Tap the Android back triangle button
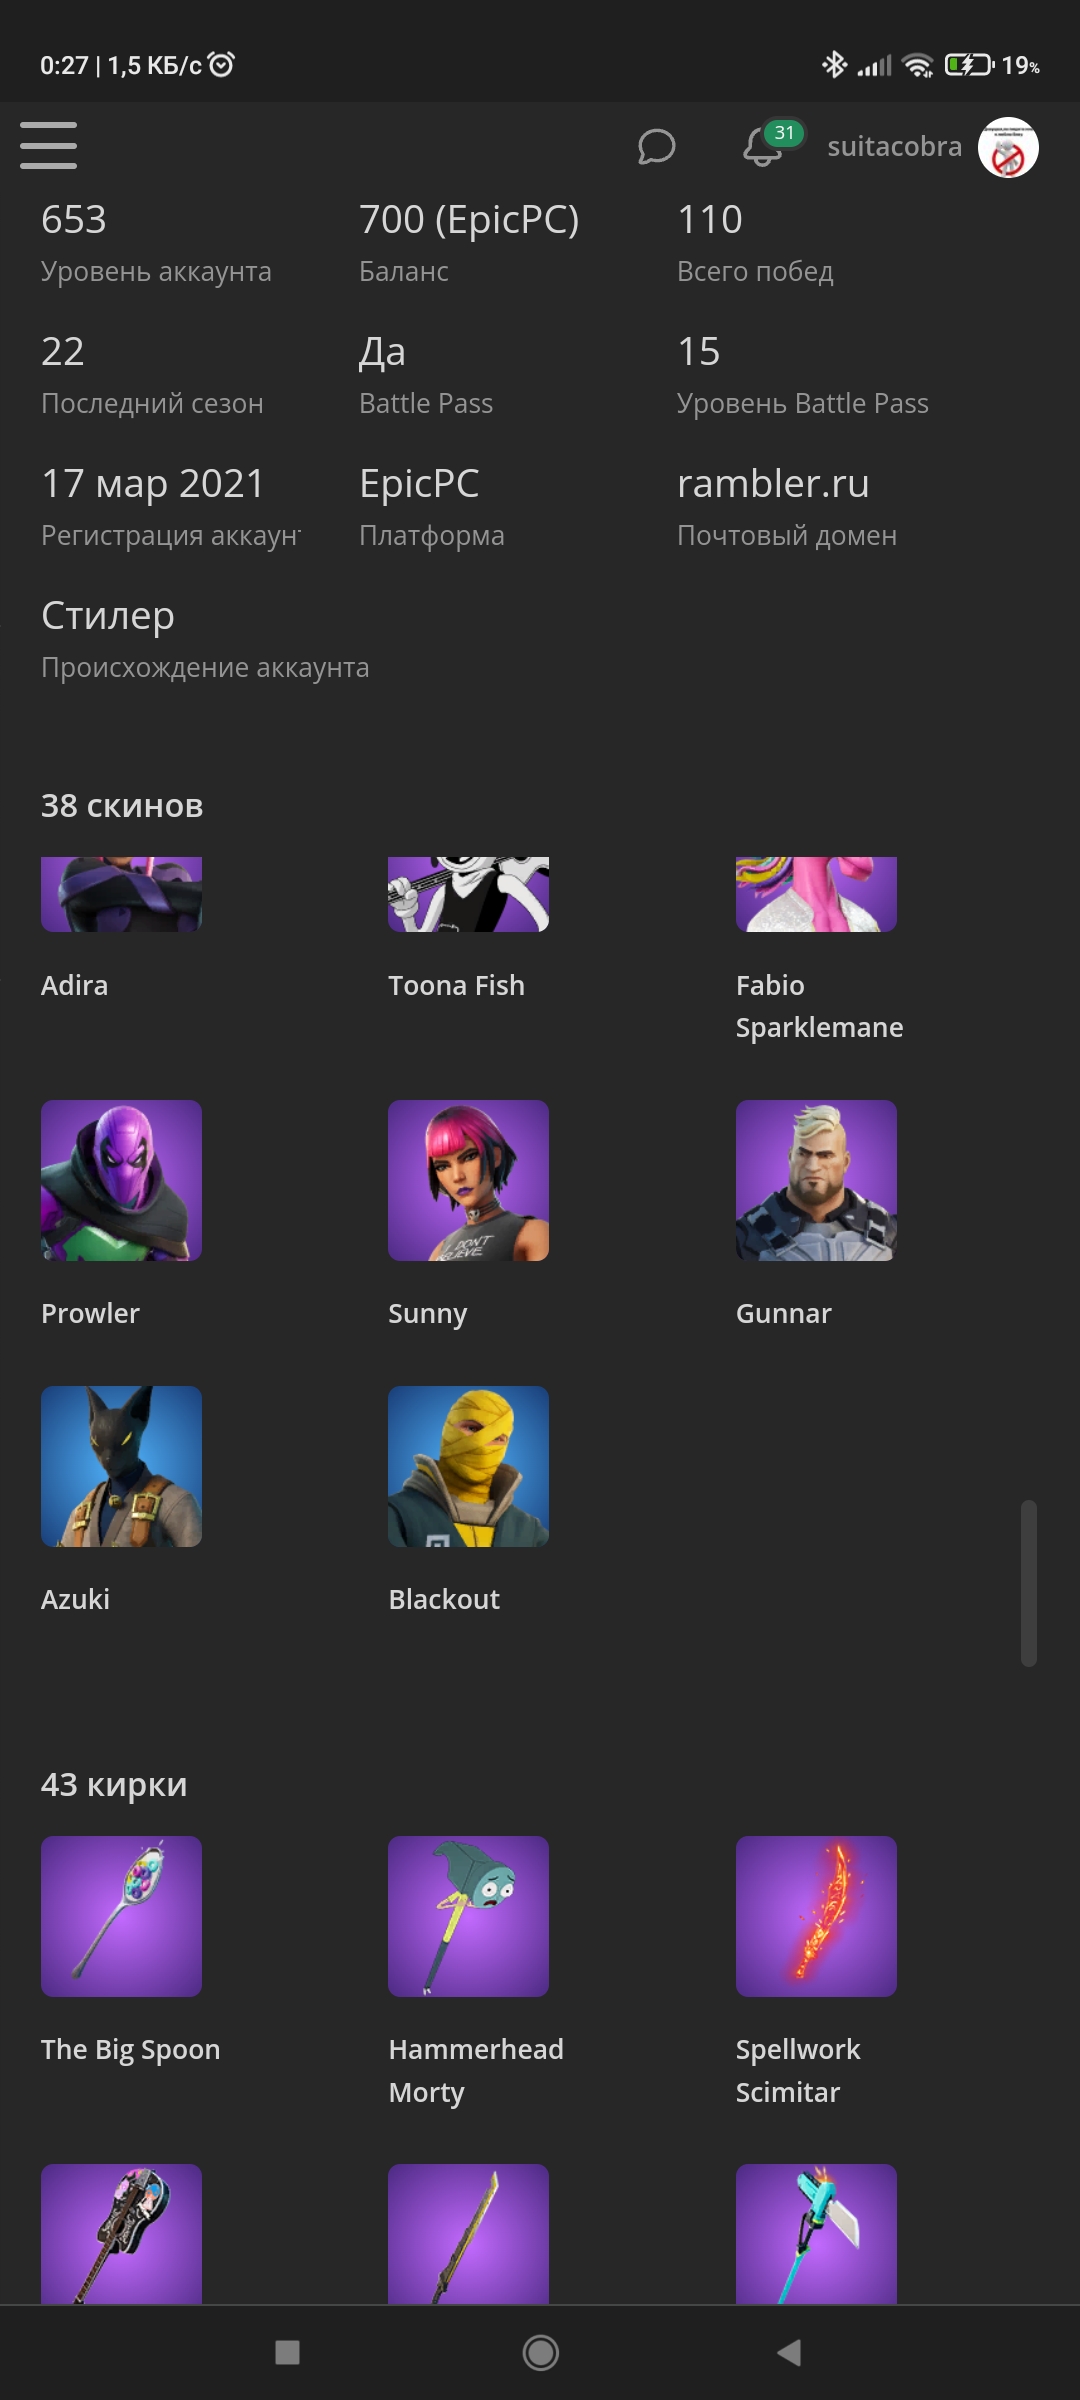The width and height of the screenshot is (1080, 2400). pos(789,2352)
